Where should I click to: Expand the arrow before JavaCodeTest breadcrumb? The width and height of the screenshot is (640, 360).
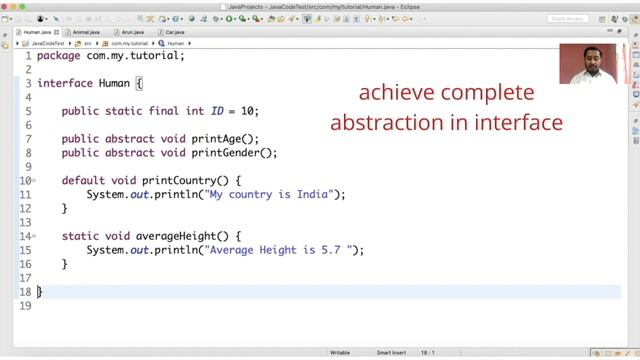(x=17, y=43)
